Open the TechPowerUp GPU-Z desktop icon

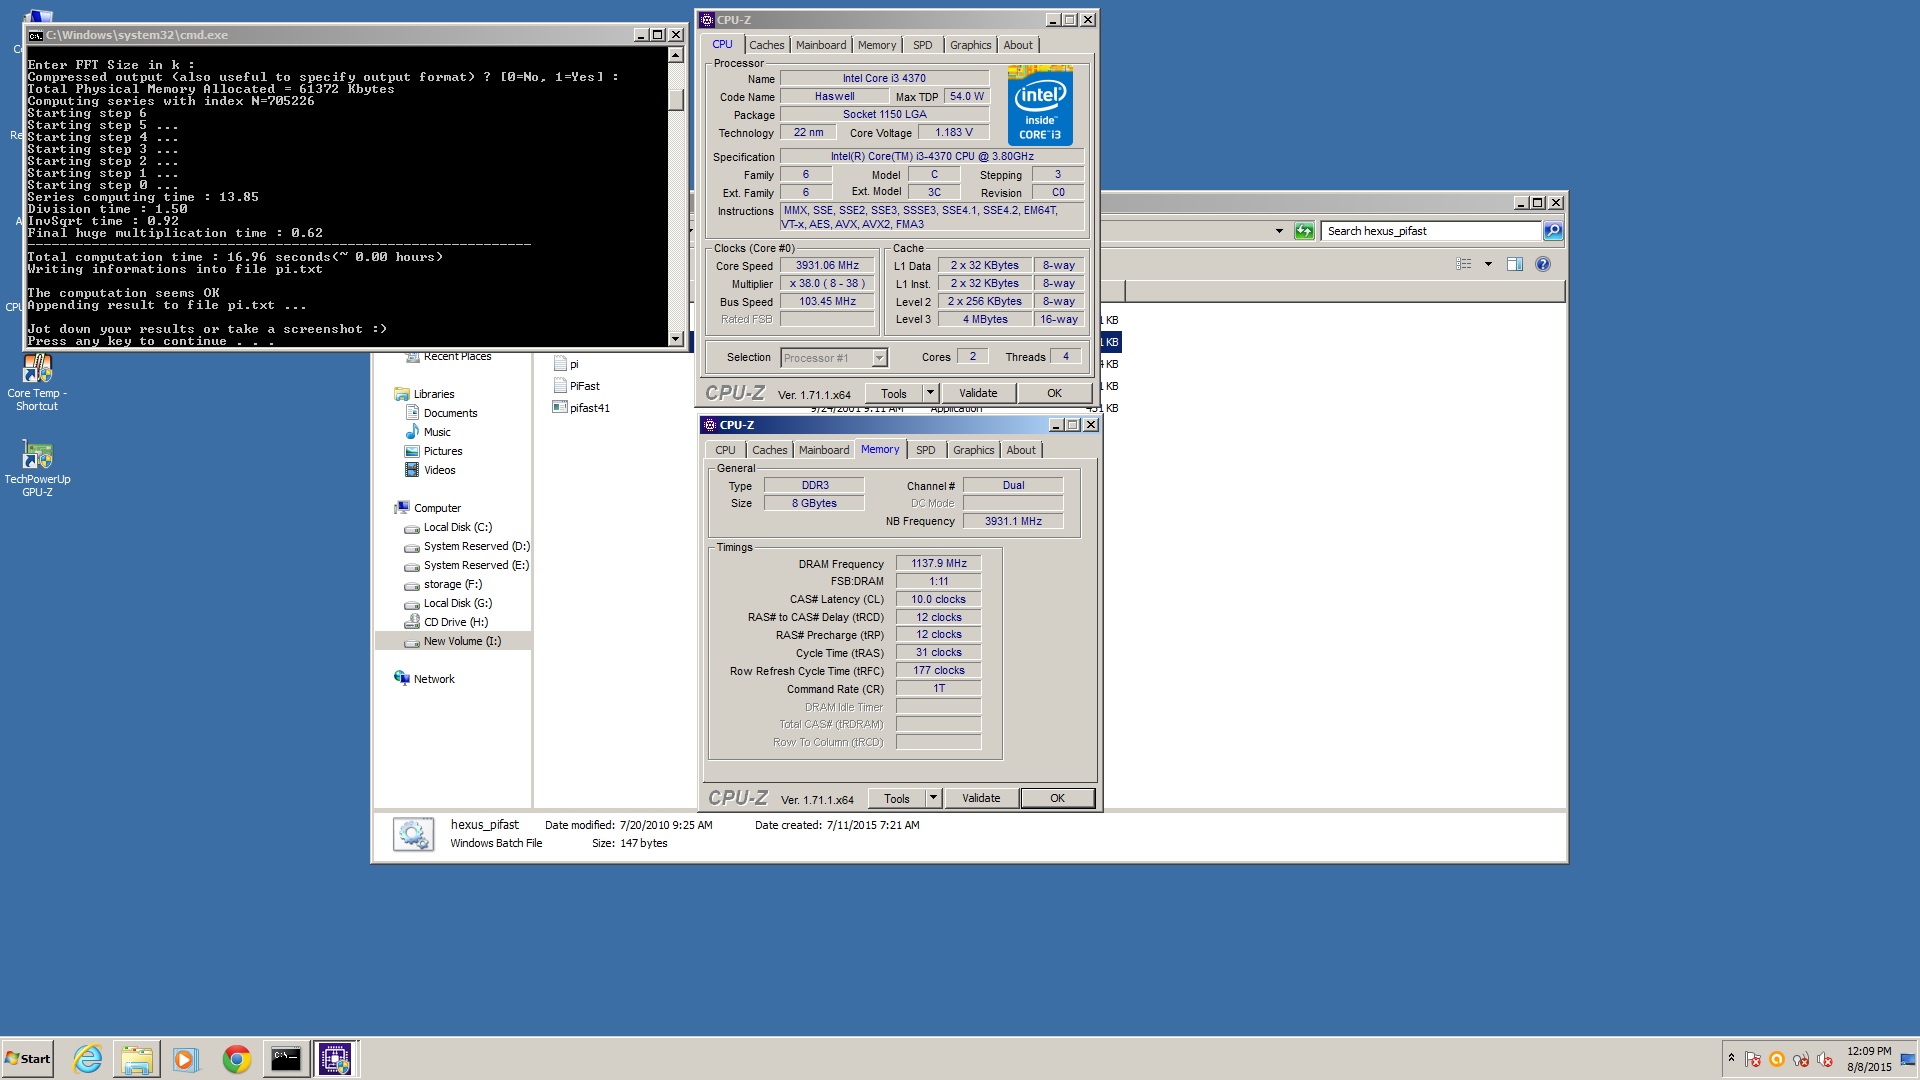pos(37,469)
